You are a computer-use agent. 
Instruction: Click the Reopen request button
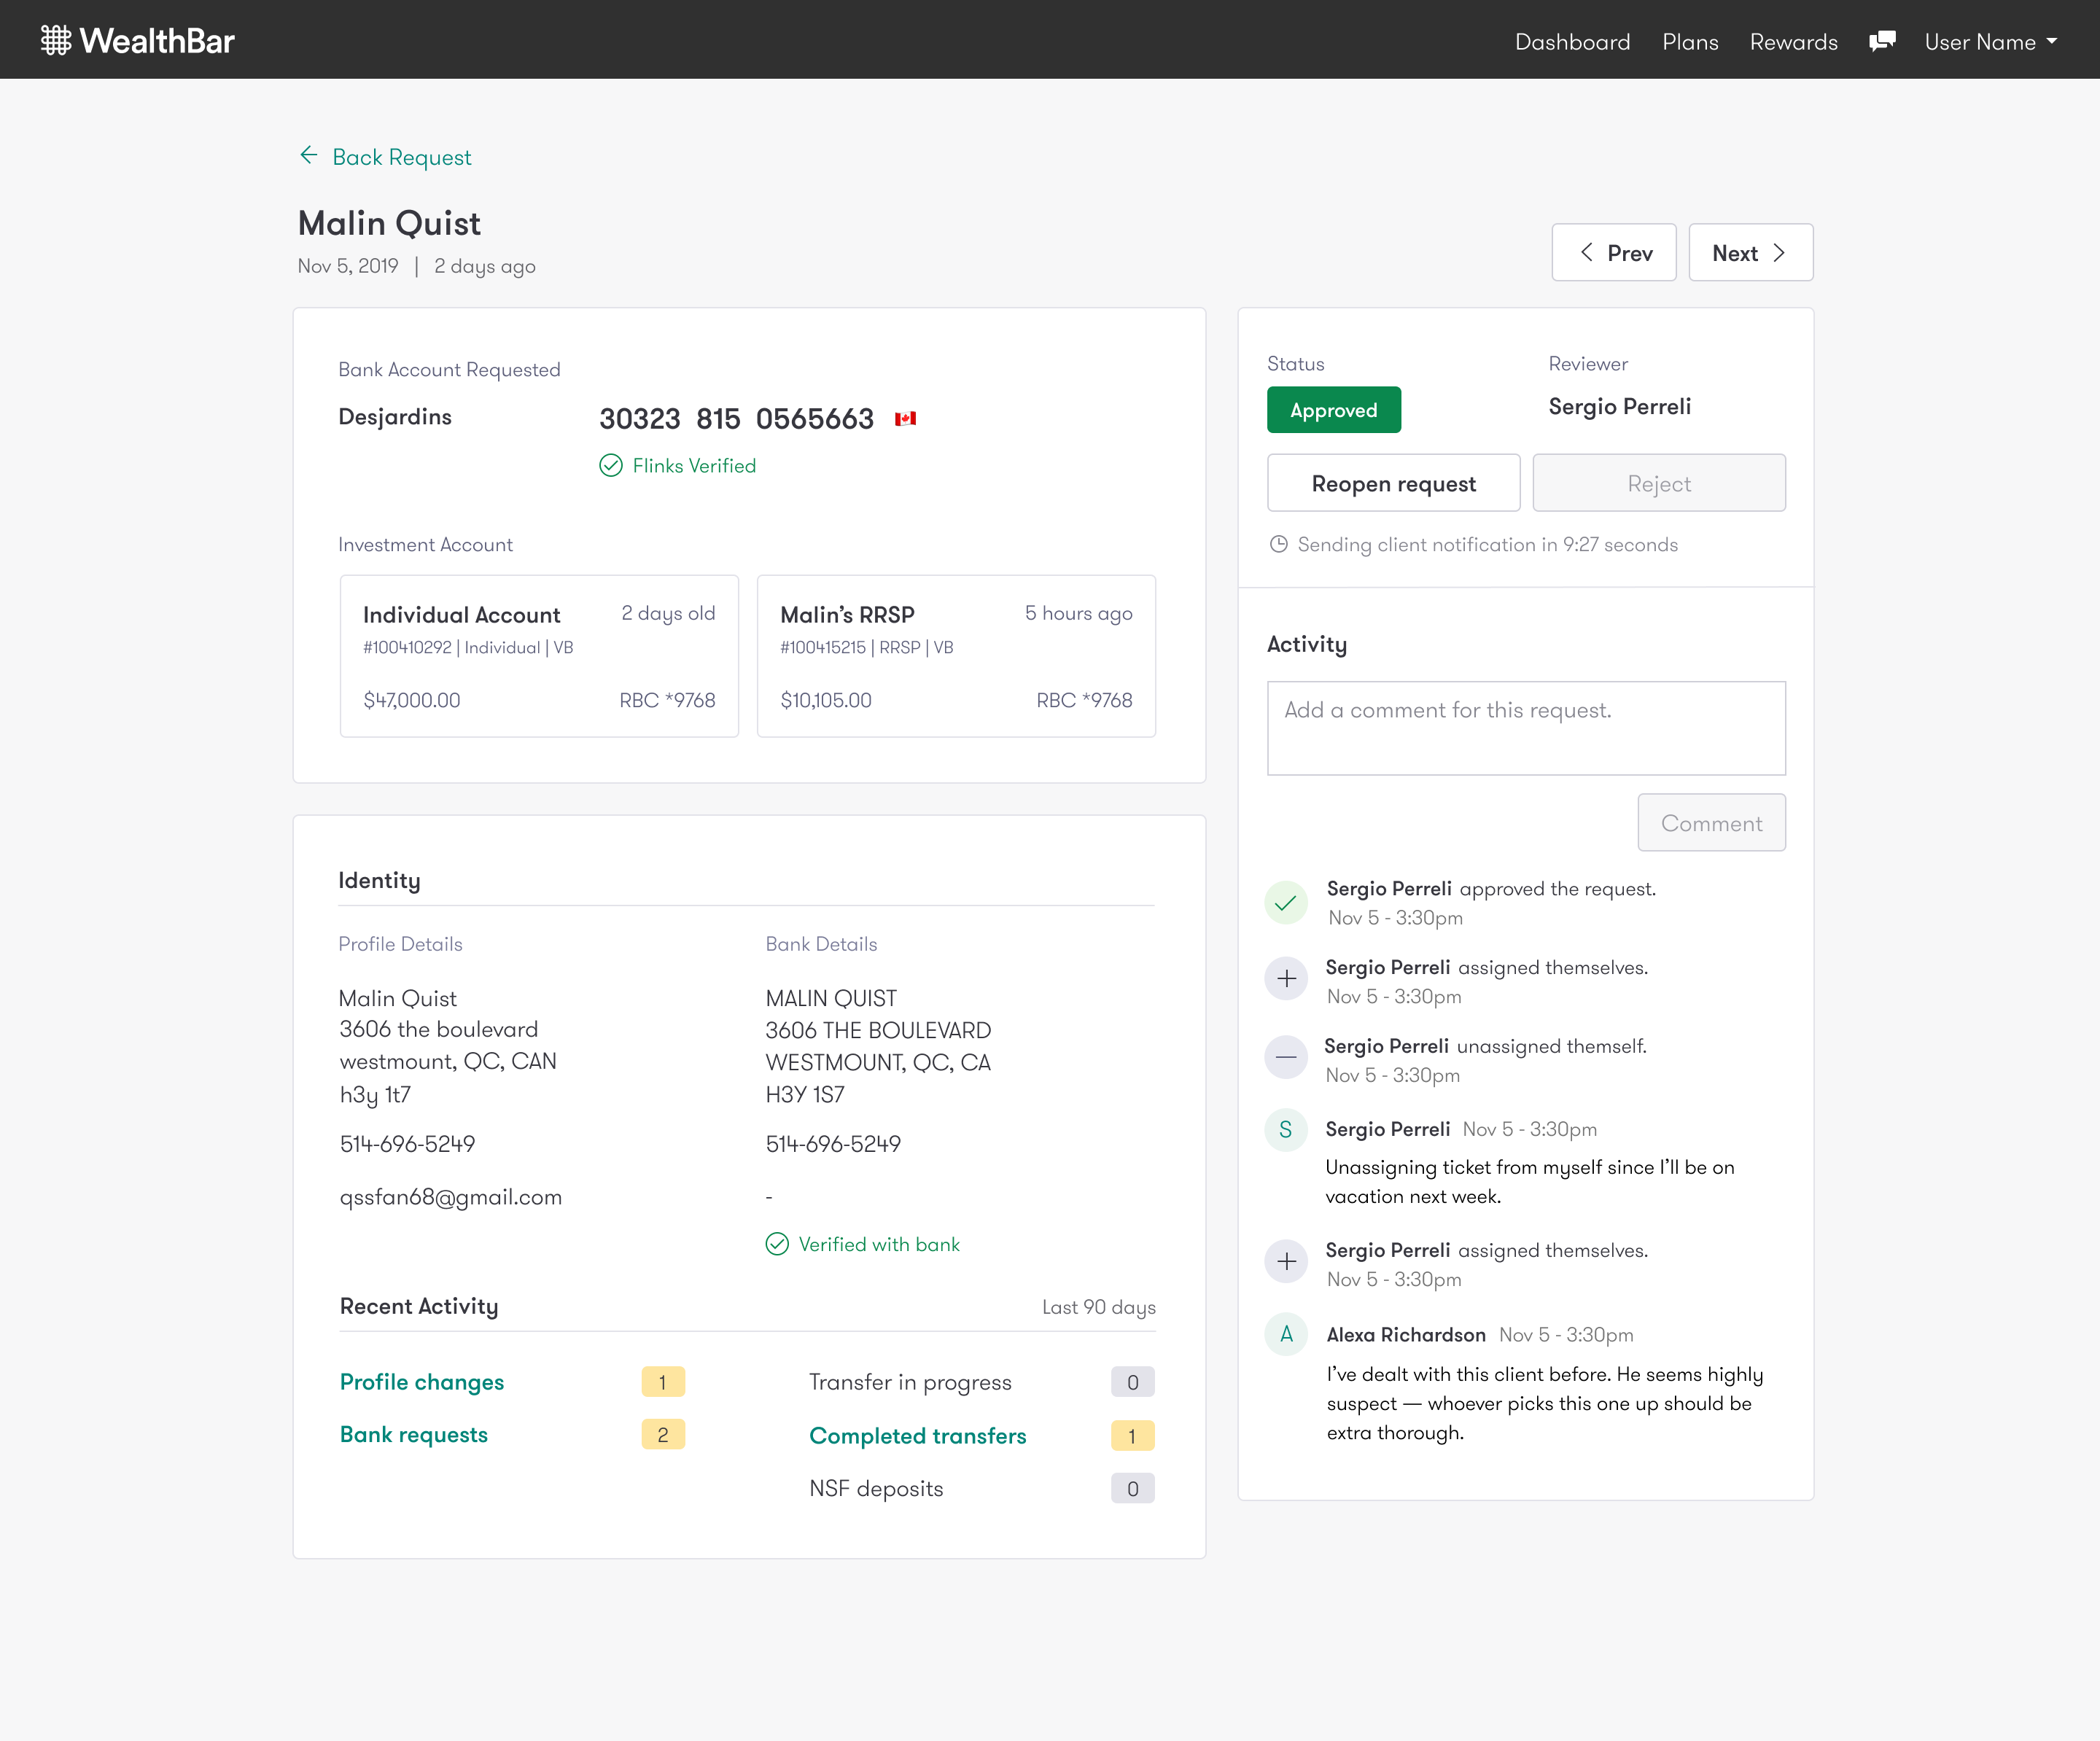(x=1393, y=484)
